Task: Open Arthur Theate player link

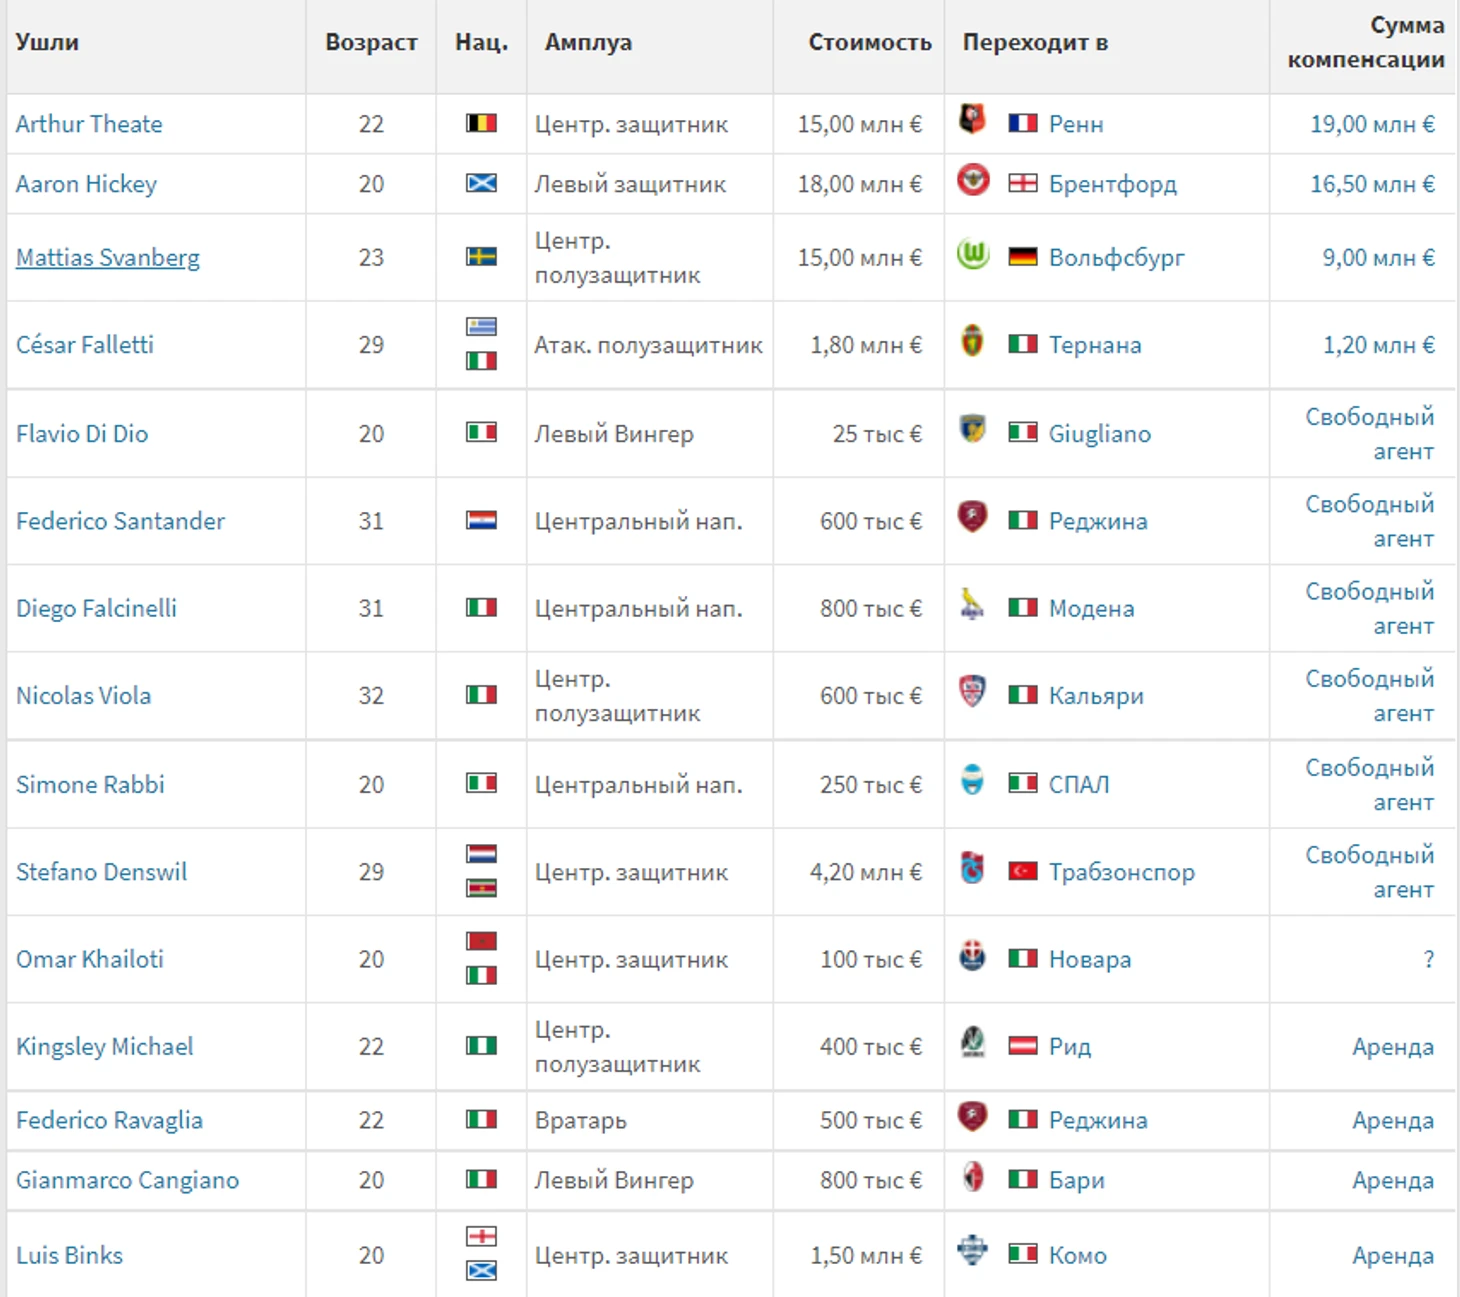Action: pos(89,124)
